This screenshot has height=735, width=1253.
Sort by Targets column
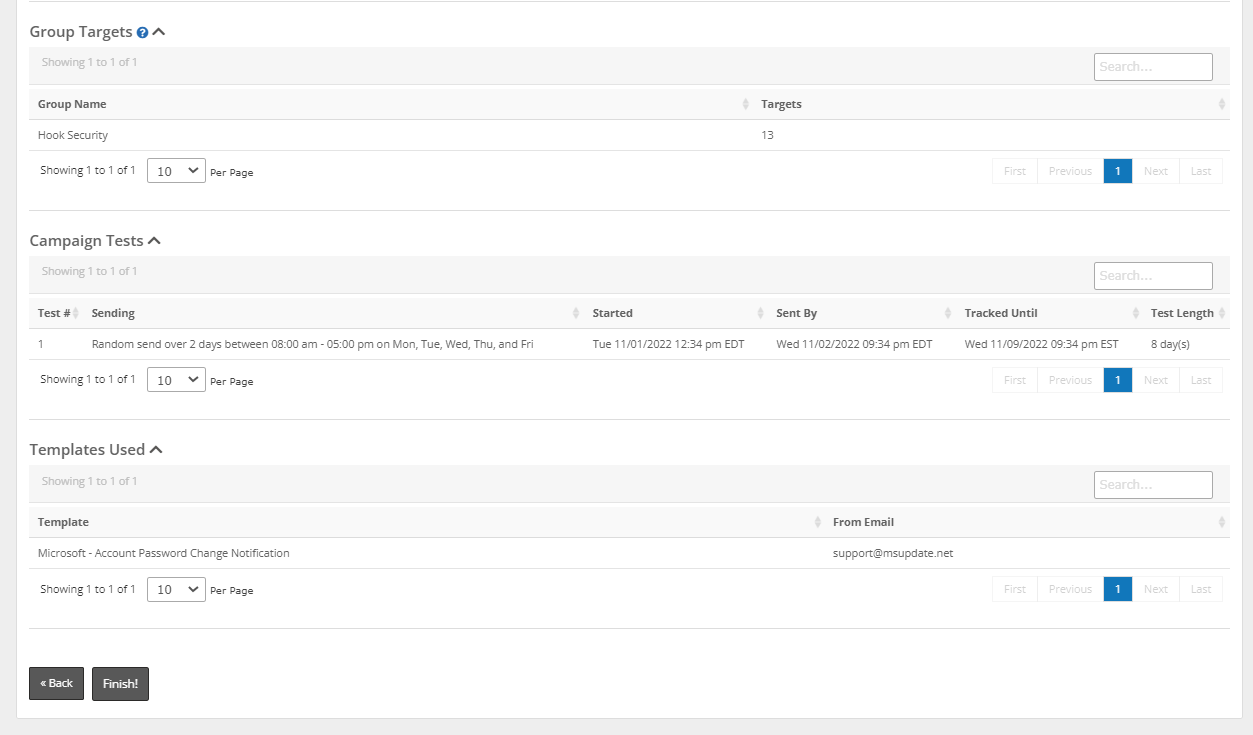pyautogui.click(x=991, y=104)
